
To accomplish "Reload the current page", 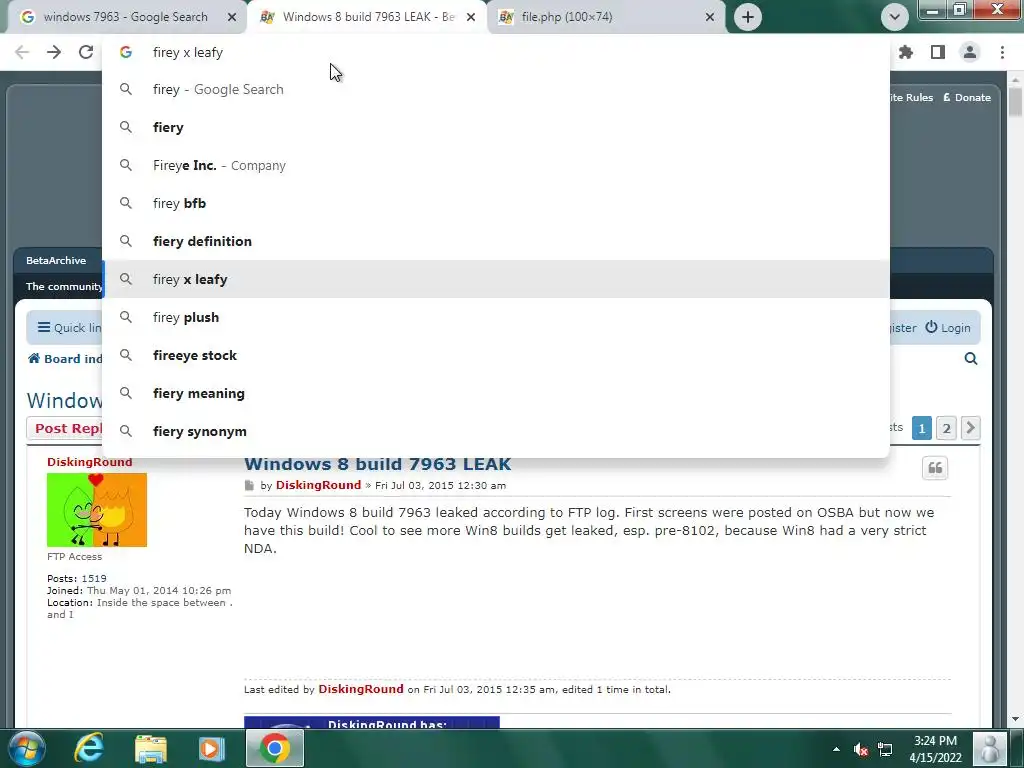I will 86,52.
